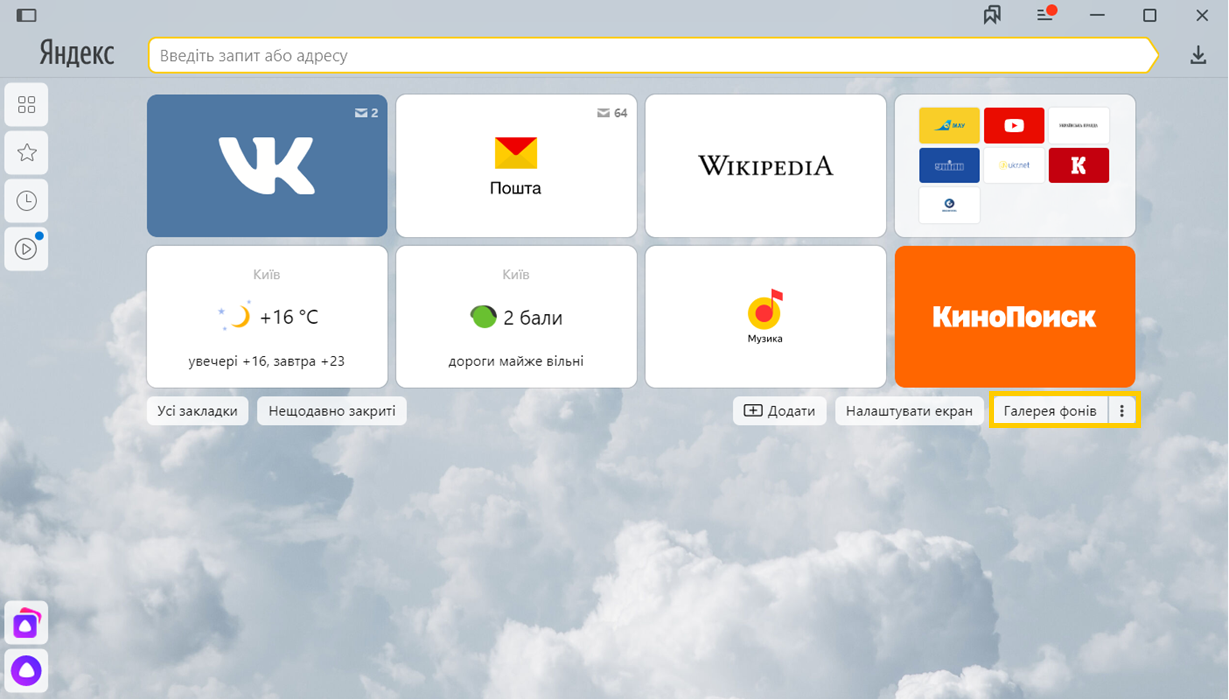Open the Київ weather tile showing +16 °C
The width and height of the screenshot is (1229, 700).
coord(267,317)
